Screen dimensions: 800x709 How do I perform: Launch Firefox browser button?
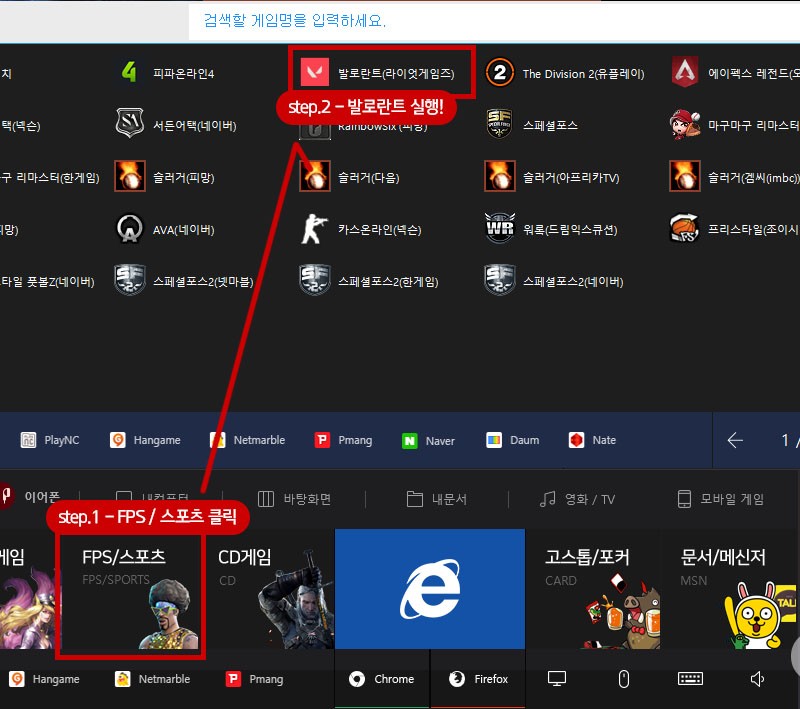478,679
